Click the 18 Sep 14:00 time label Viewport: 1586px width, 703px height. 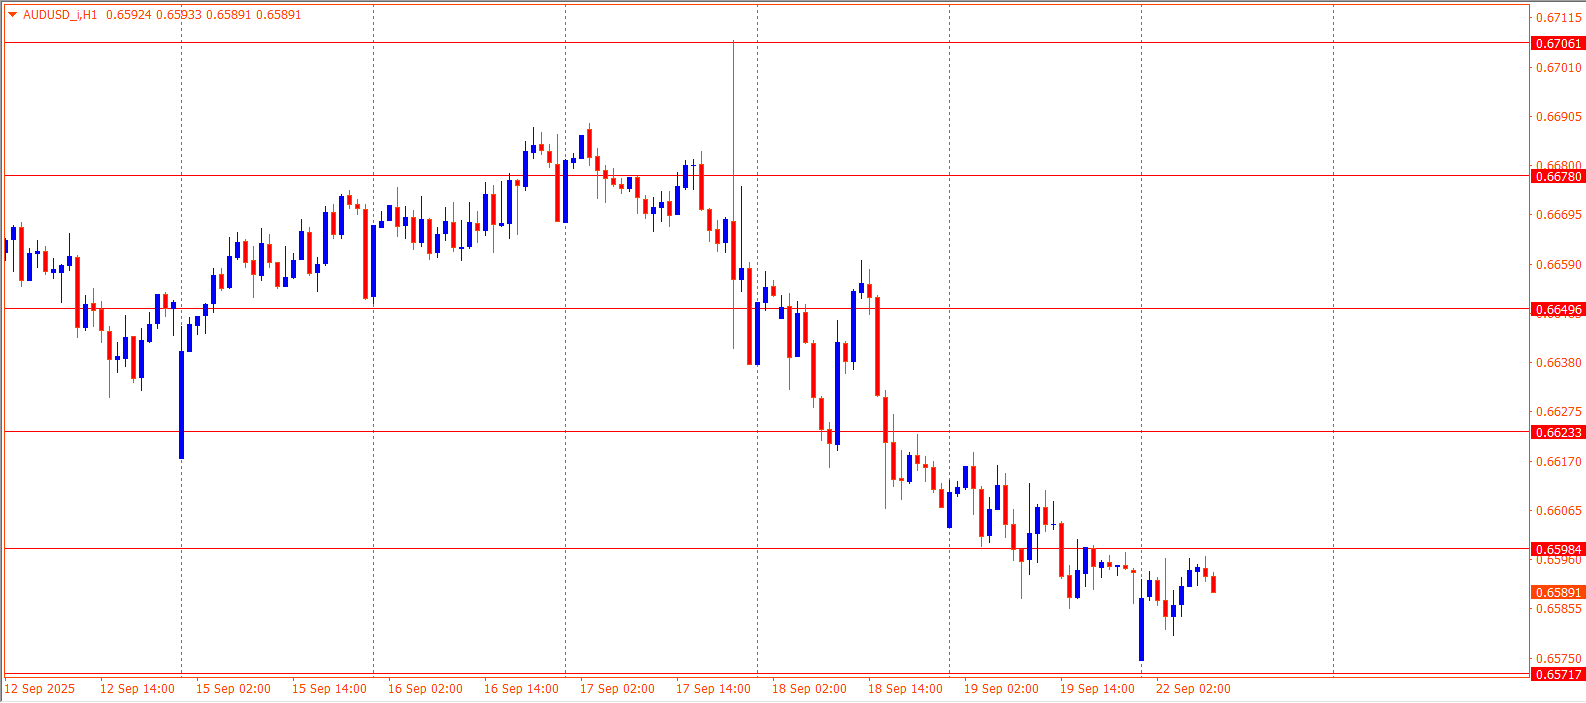905,688
